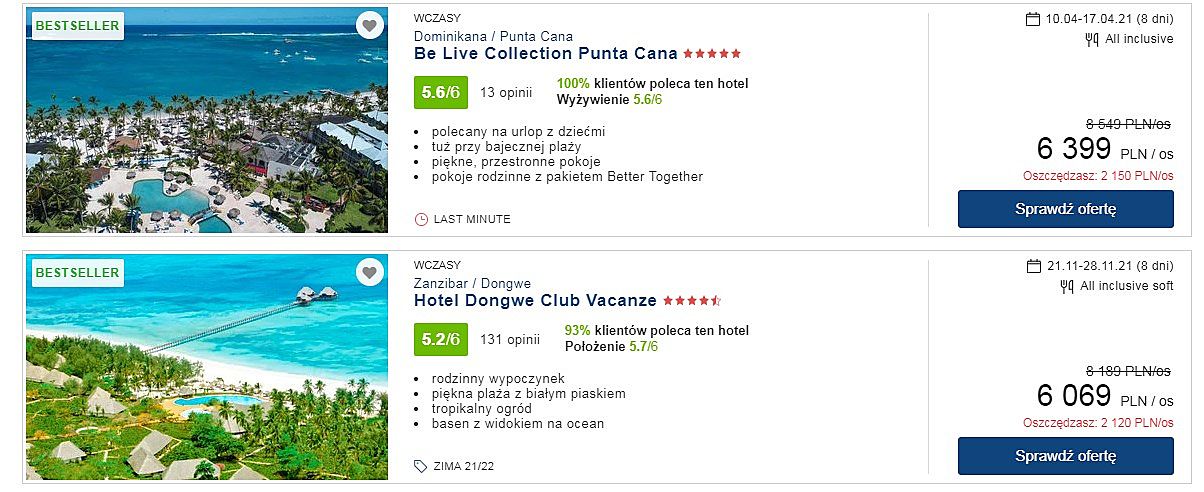Viewport: 1204px width, 492px height.
Task: View the 13 opinii reviews
Action: [506, 93]
